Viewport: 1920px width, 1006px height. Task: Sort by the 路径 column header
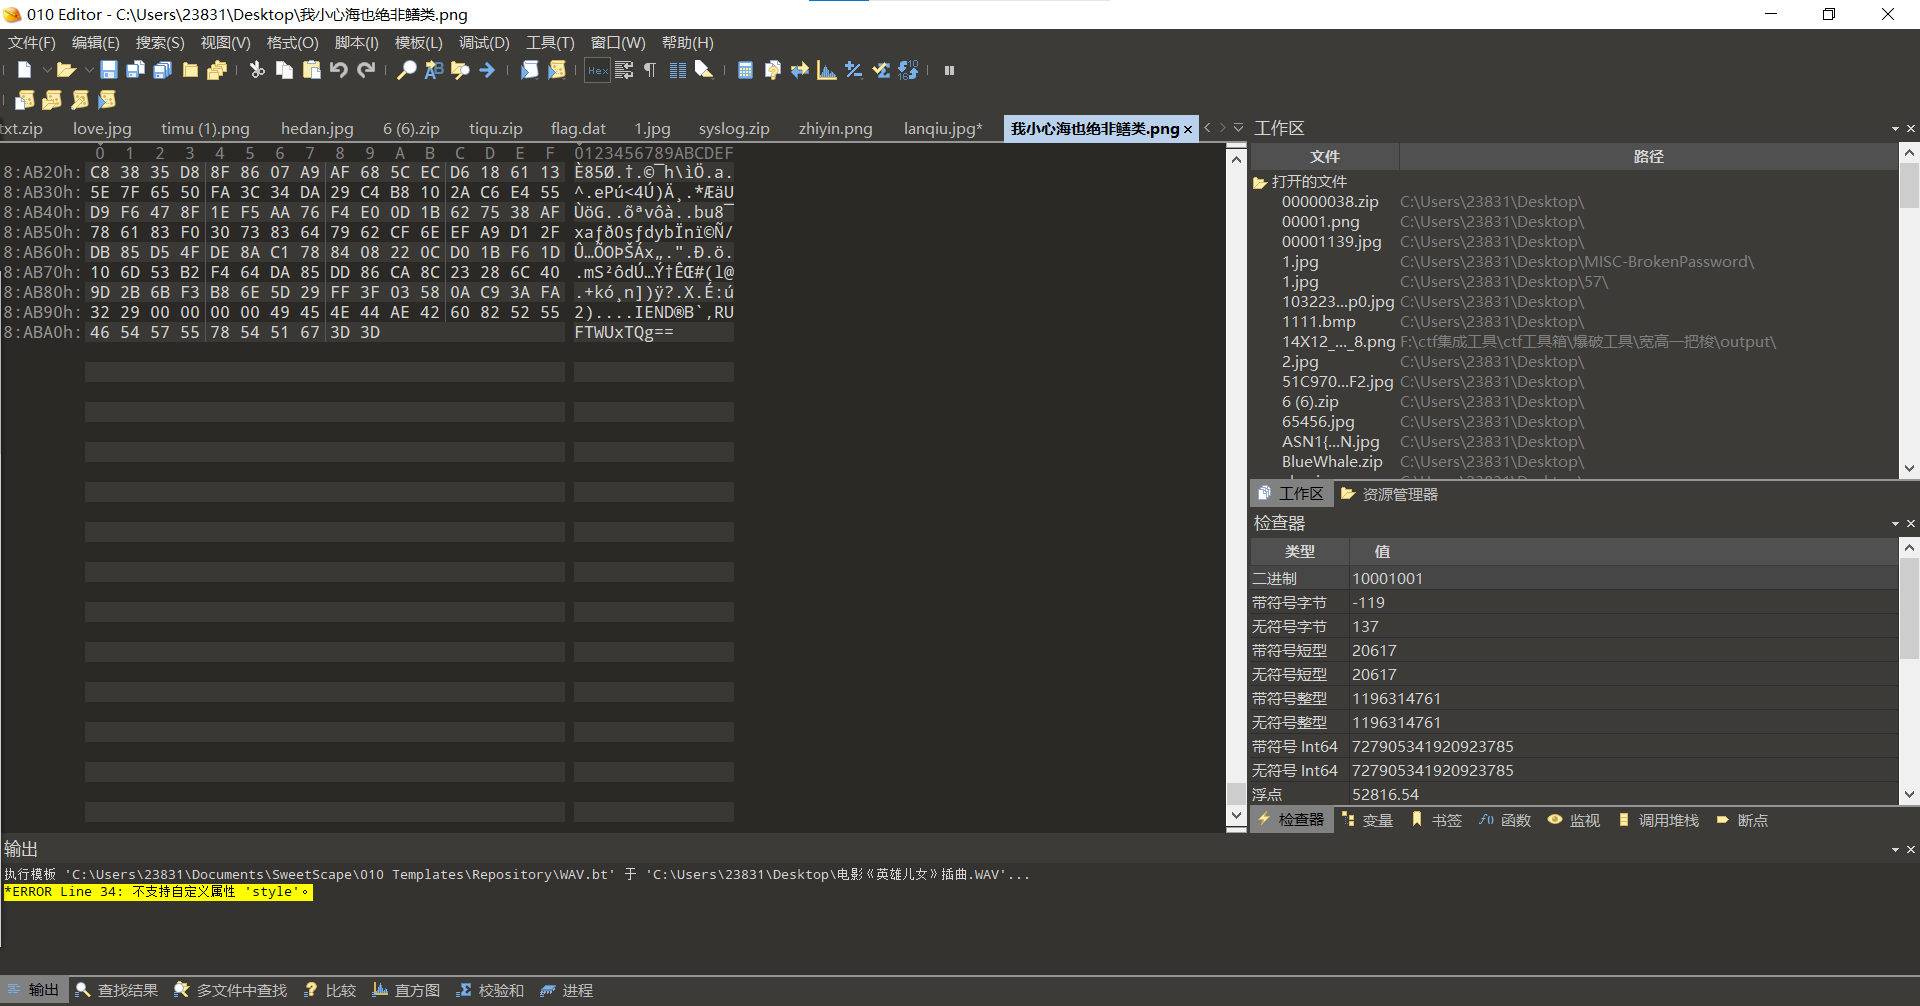point(1648,157)
